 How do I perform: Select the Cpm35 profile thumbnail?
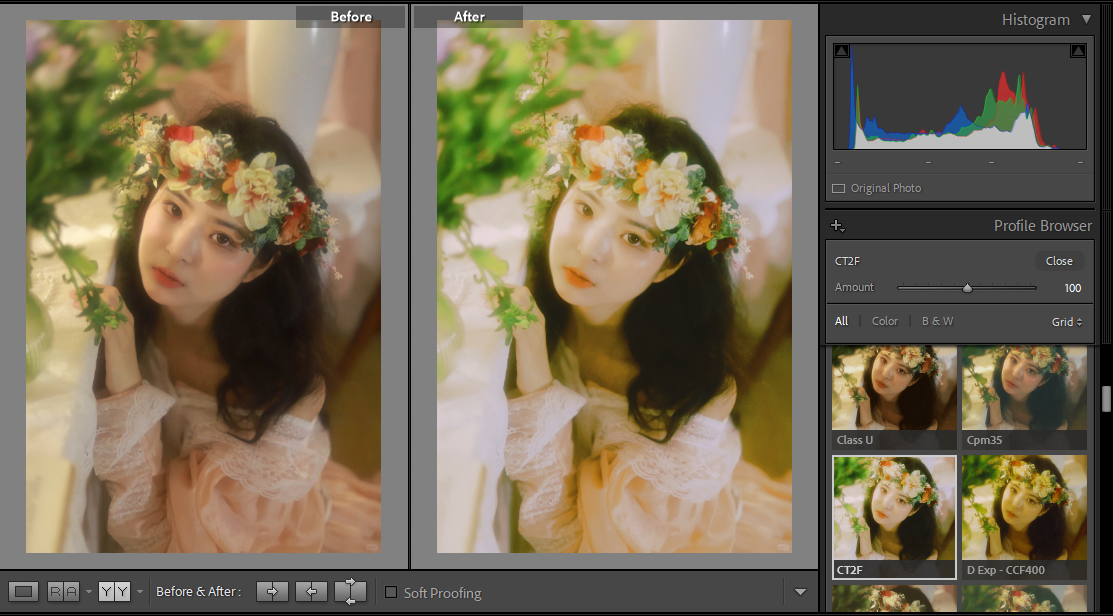pyautogui.click(x=1024, y=397)
